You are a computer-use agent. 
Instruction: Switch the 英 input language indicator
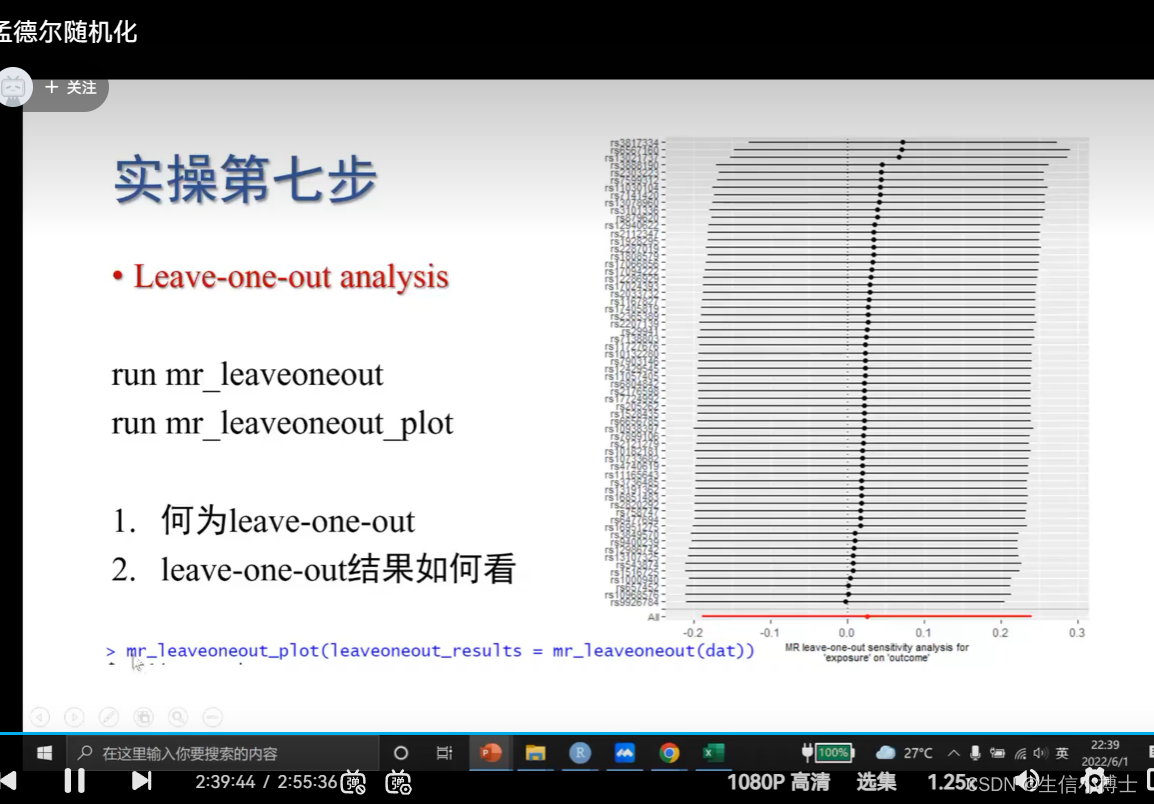pos(1061,752)
